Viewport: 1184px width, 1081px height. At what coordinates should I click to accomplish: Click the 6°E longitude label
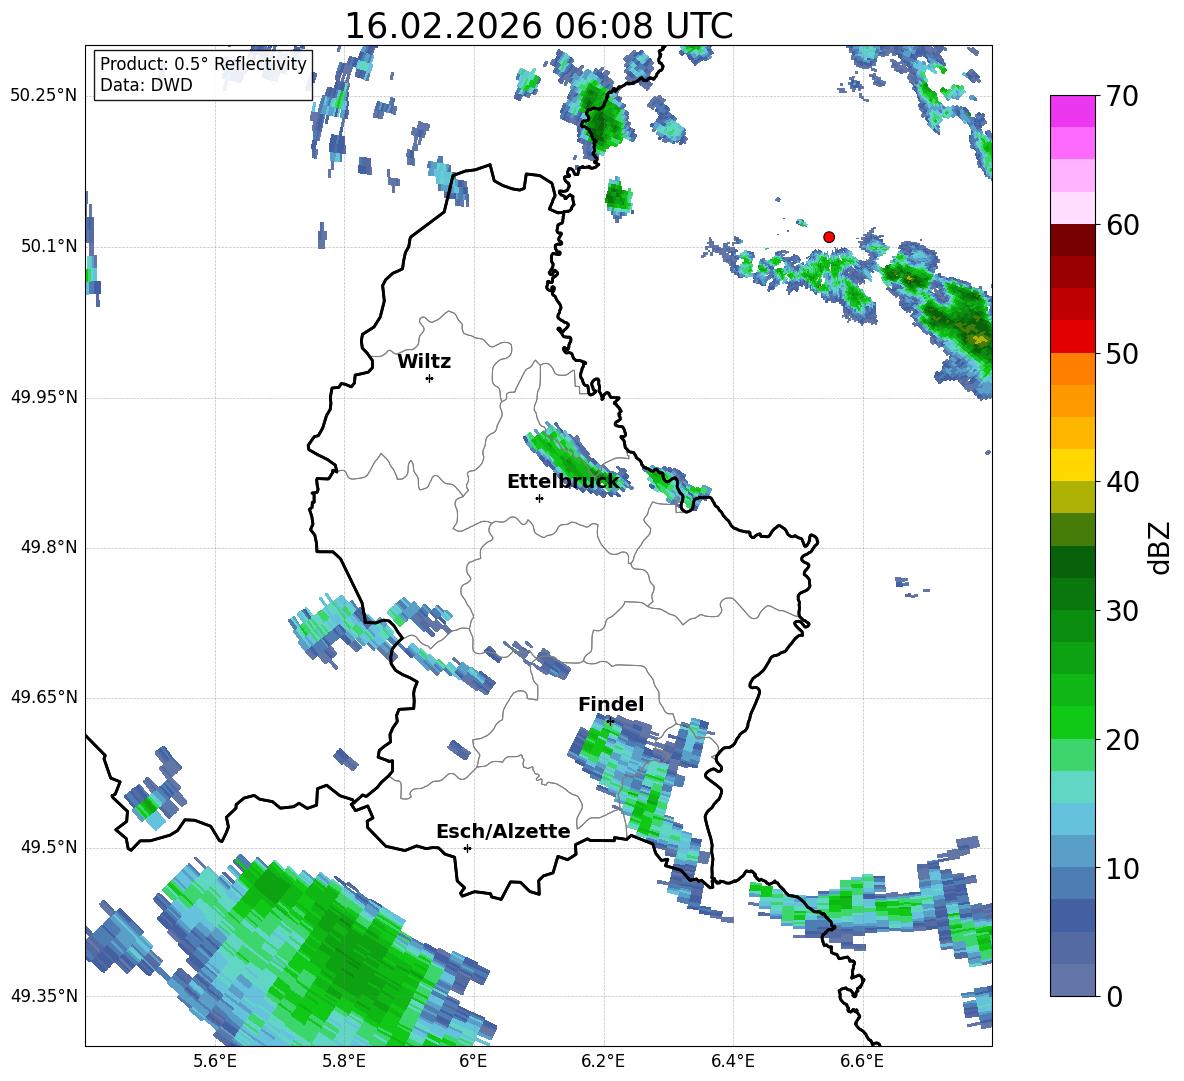[473, 1061]
